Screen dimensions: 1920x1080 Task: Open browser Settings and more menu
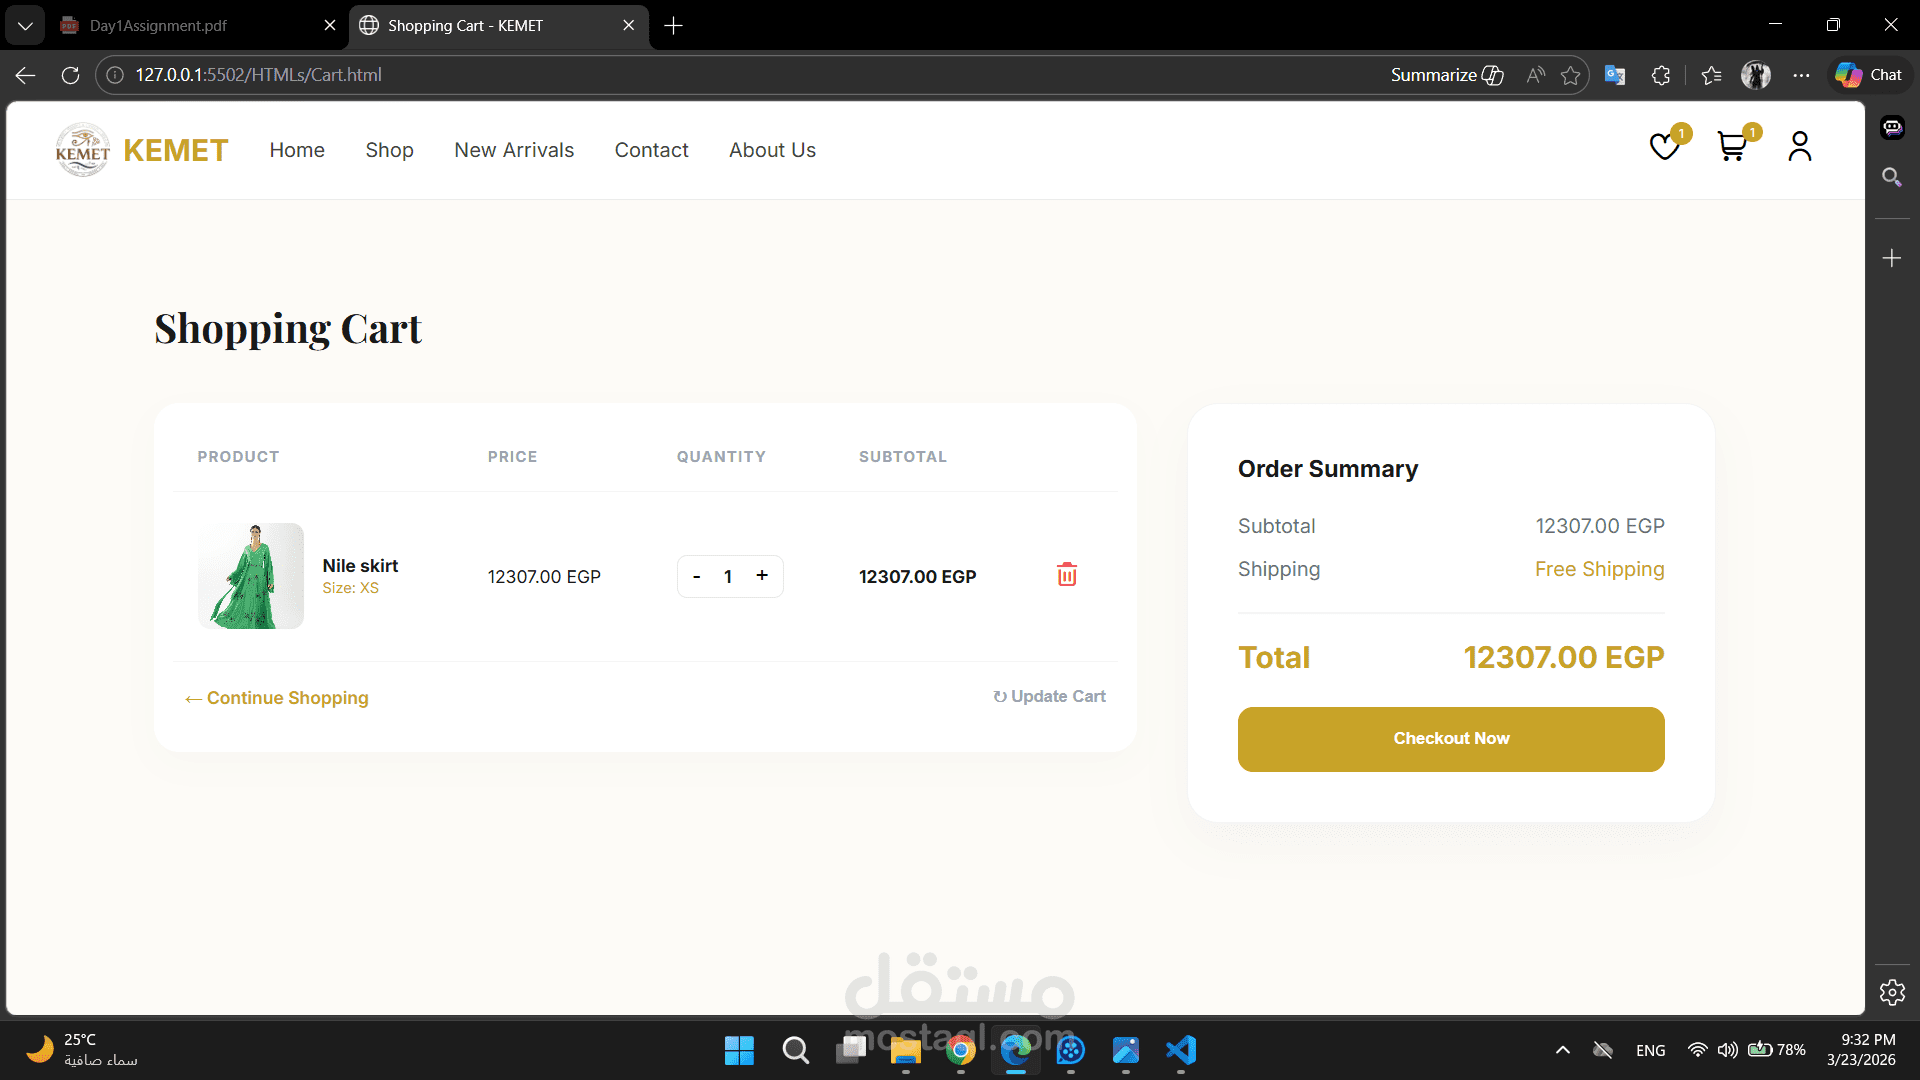pos(1801,75)
